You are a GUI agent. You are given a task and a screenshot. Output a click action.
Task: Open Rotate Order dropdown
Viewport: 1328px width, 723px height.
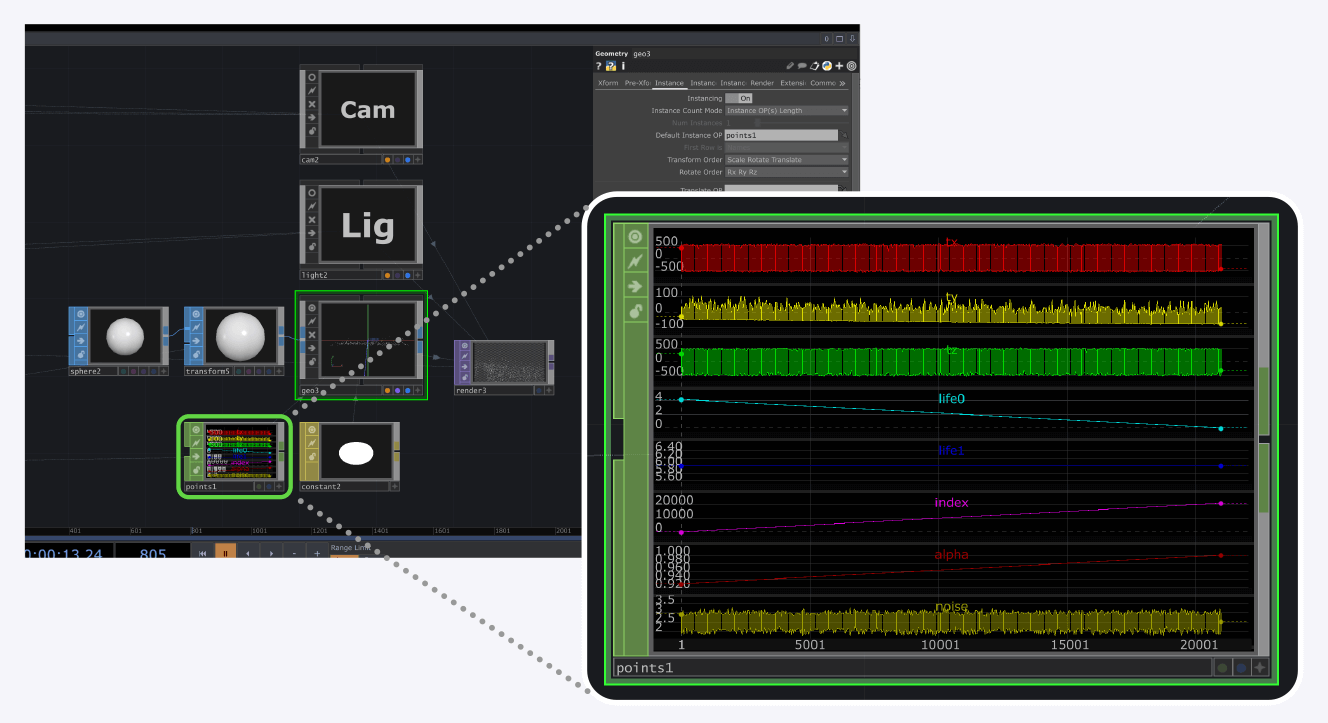[787, 172]
